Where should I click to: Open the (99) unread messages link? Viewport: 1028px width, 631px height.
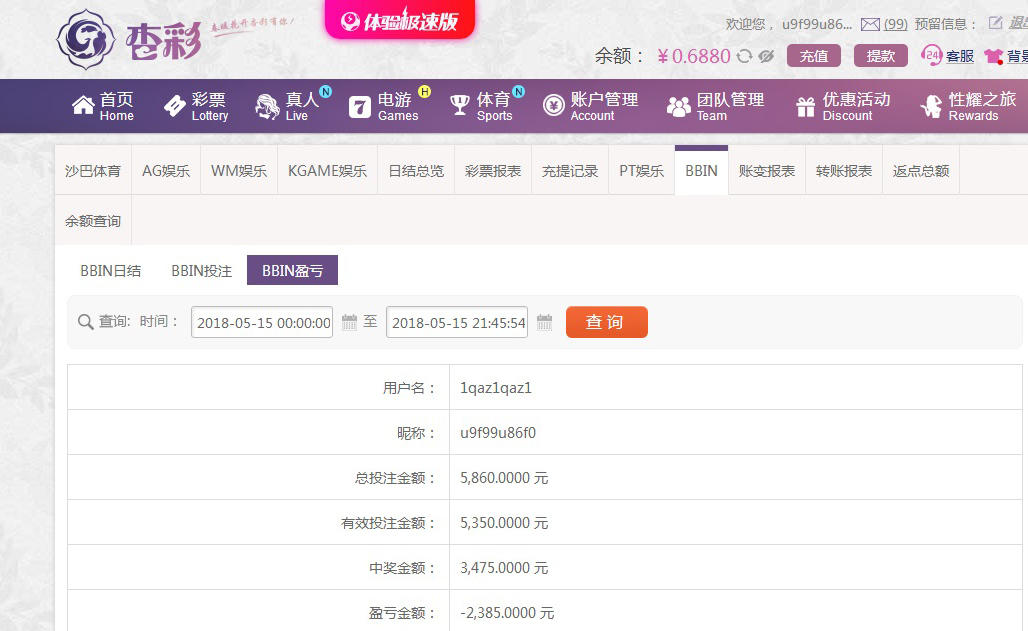(896, 24)
